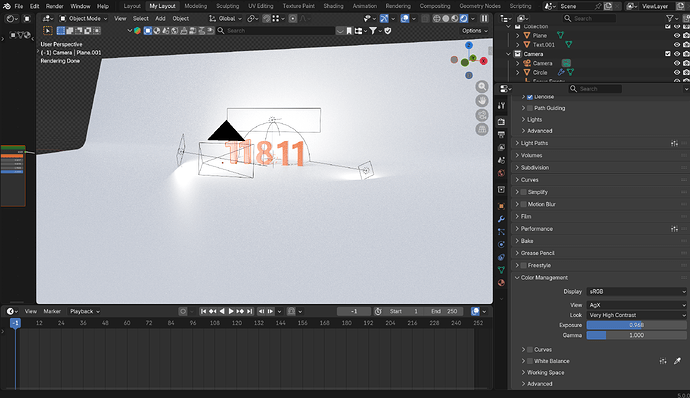The image size is (690, 398).
Task: Click the White Balance eyedropper icon
Action: pyautogui.click(x=677, y=361)
